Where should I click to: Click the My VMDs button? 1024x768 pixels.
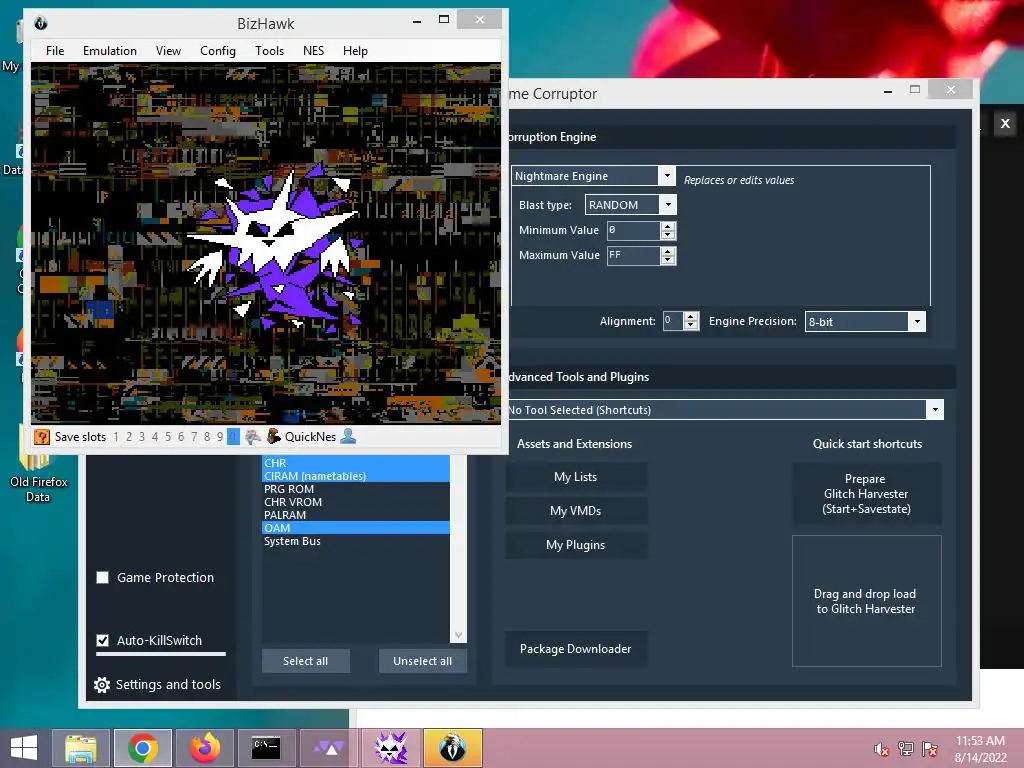click(x=575, y=511)
